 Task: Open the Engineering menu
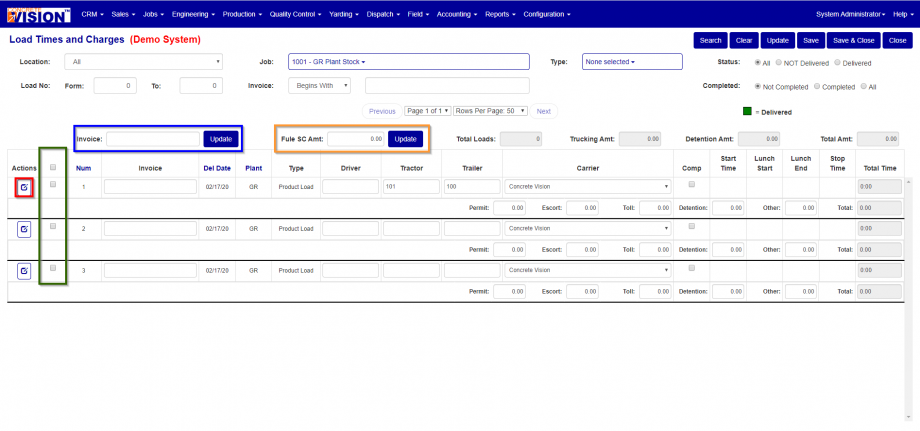click(193, 14)
